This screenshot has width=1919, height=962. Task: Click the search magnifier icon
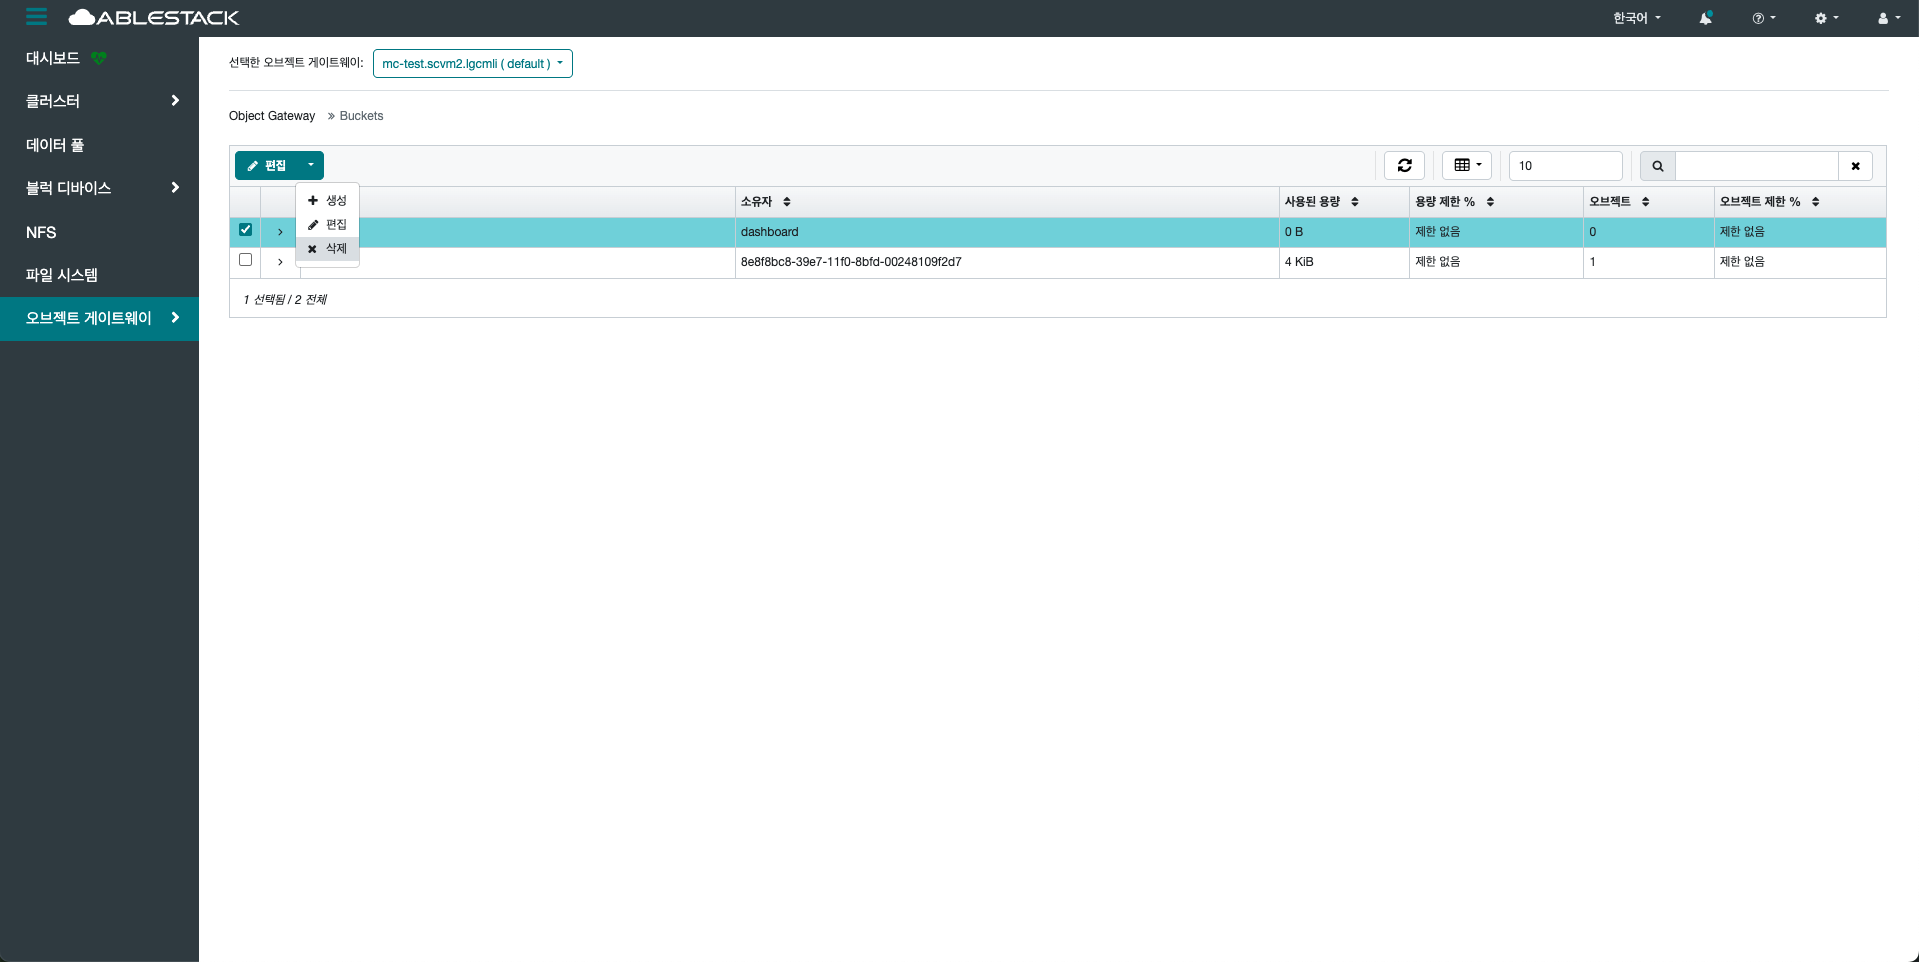pos(1658,166)
